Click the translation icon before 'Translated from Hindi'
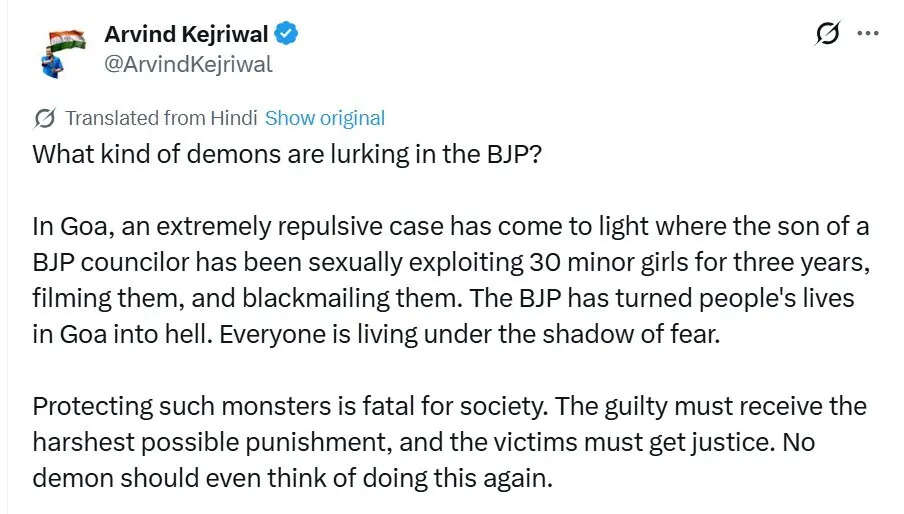Viewport: 904px width, 514px height. coord(45,118)
